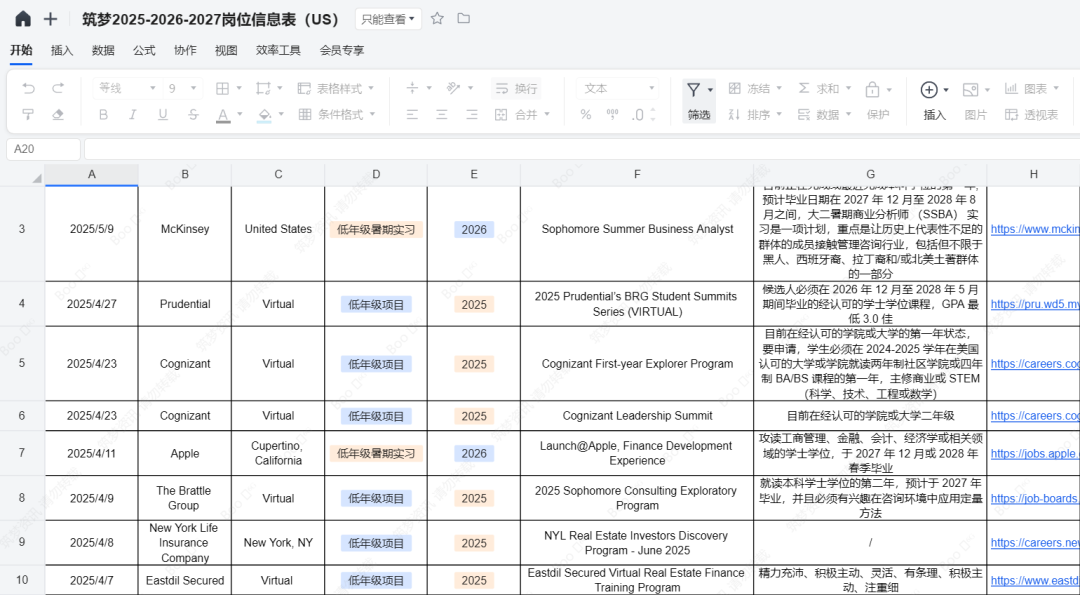Open the 效率工具 tab
The image size is (1080, 595).
coord(278,50)
